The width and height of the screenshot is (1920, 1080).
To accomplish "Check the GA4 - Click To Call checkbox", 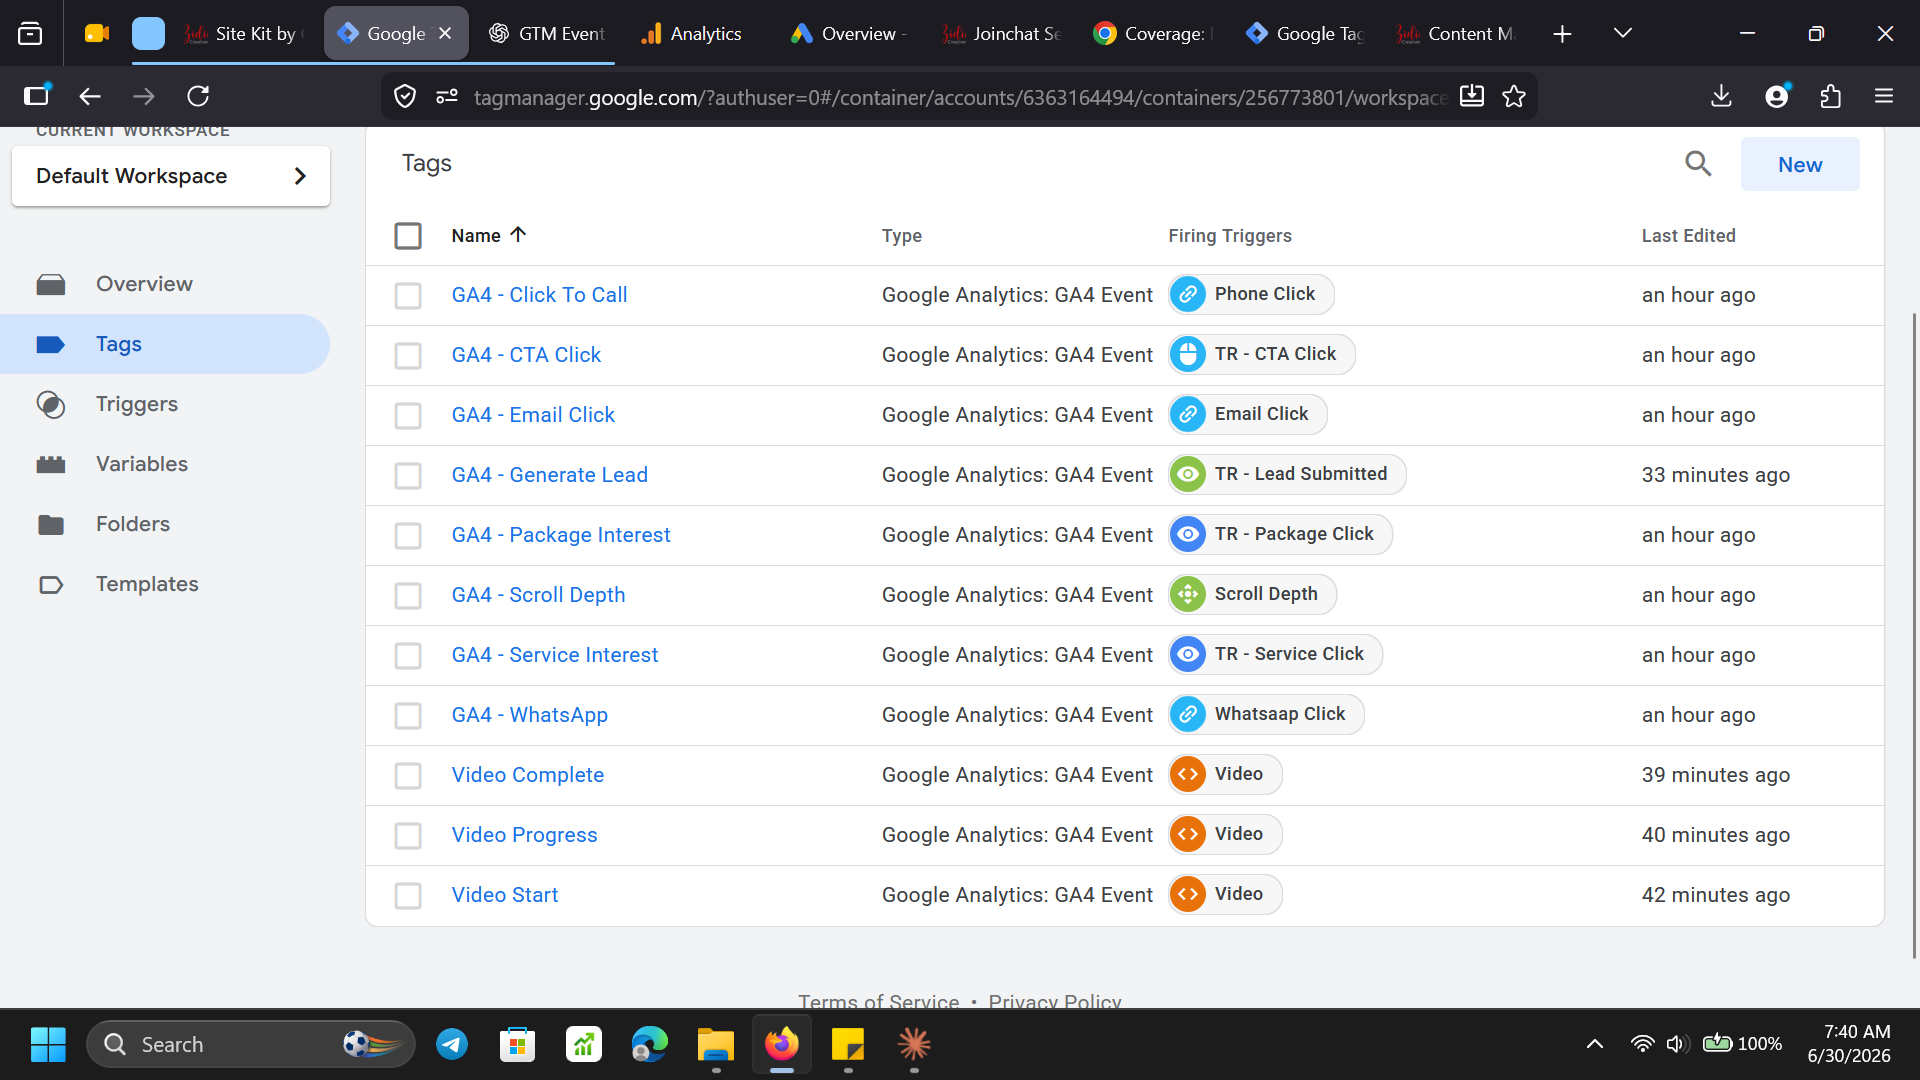I will coord(408,295).
